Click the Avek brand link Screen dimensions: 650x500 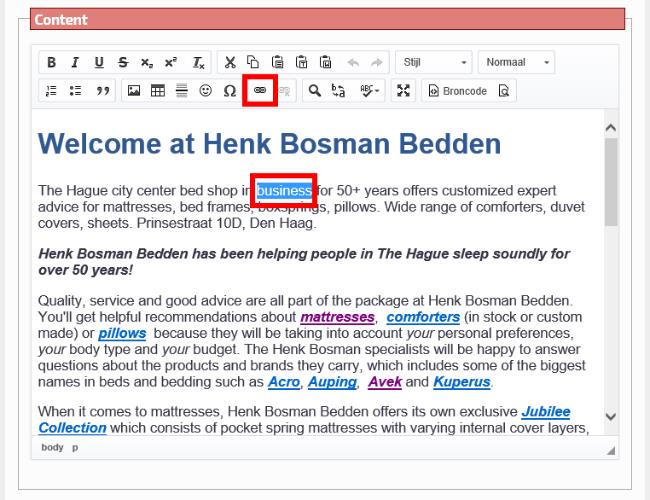coord(385,382)
